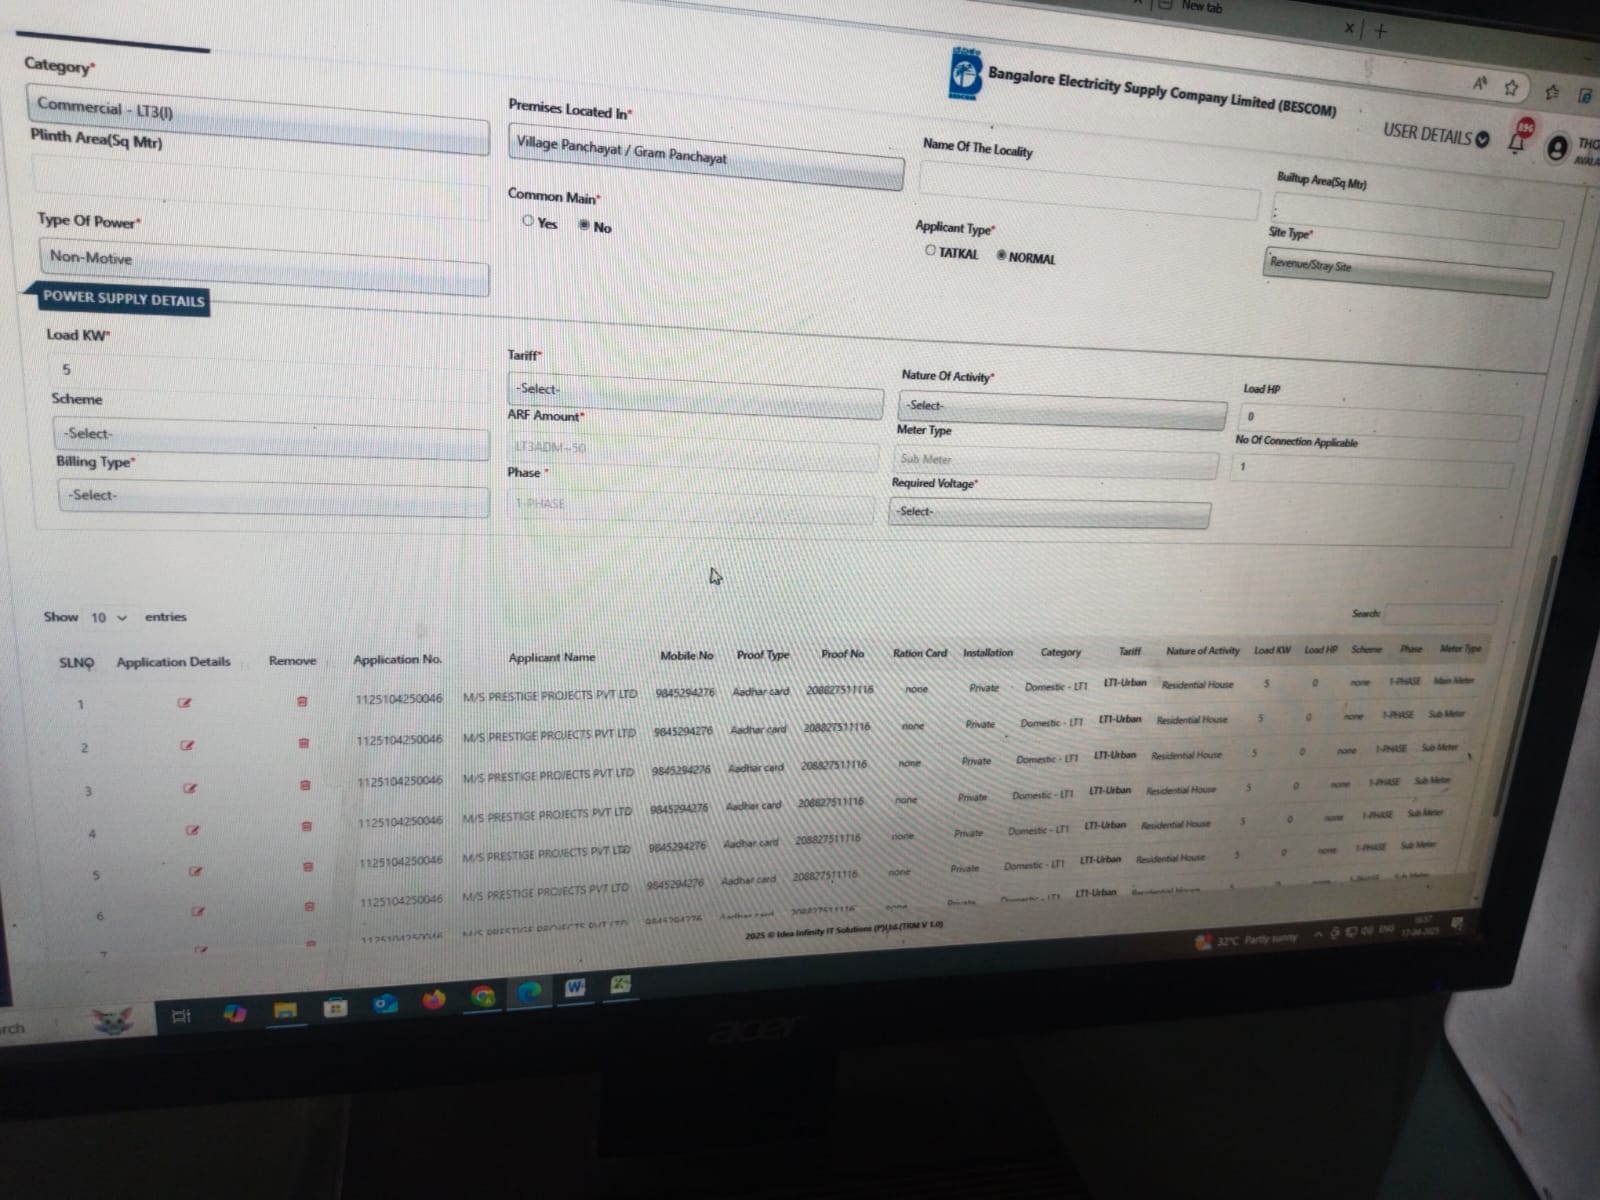Switch to Word on the taskbar
1600x1200 pixels.
[575, 988]
